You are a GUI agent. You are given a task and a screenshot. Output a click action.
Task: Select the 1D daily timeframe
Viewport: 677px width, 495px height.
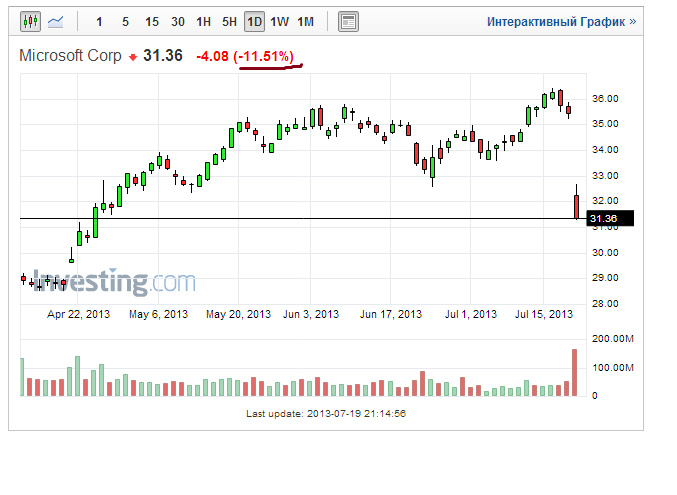(254, 22)
